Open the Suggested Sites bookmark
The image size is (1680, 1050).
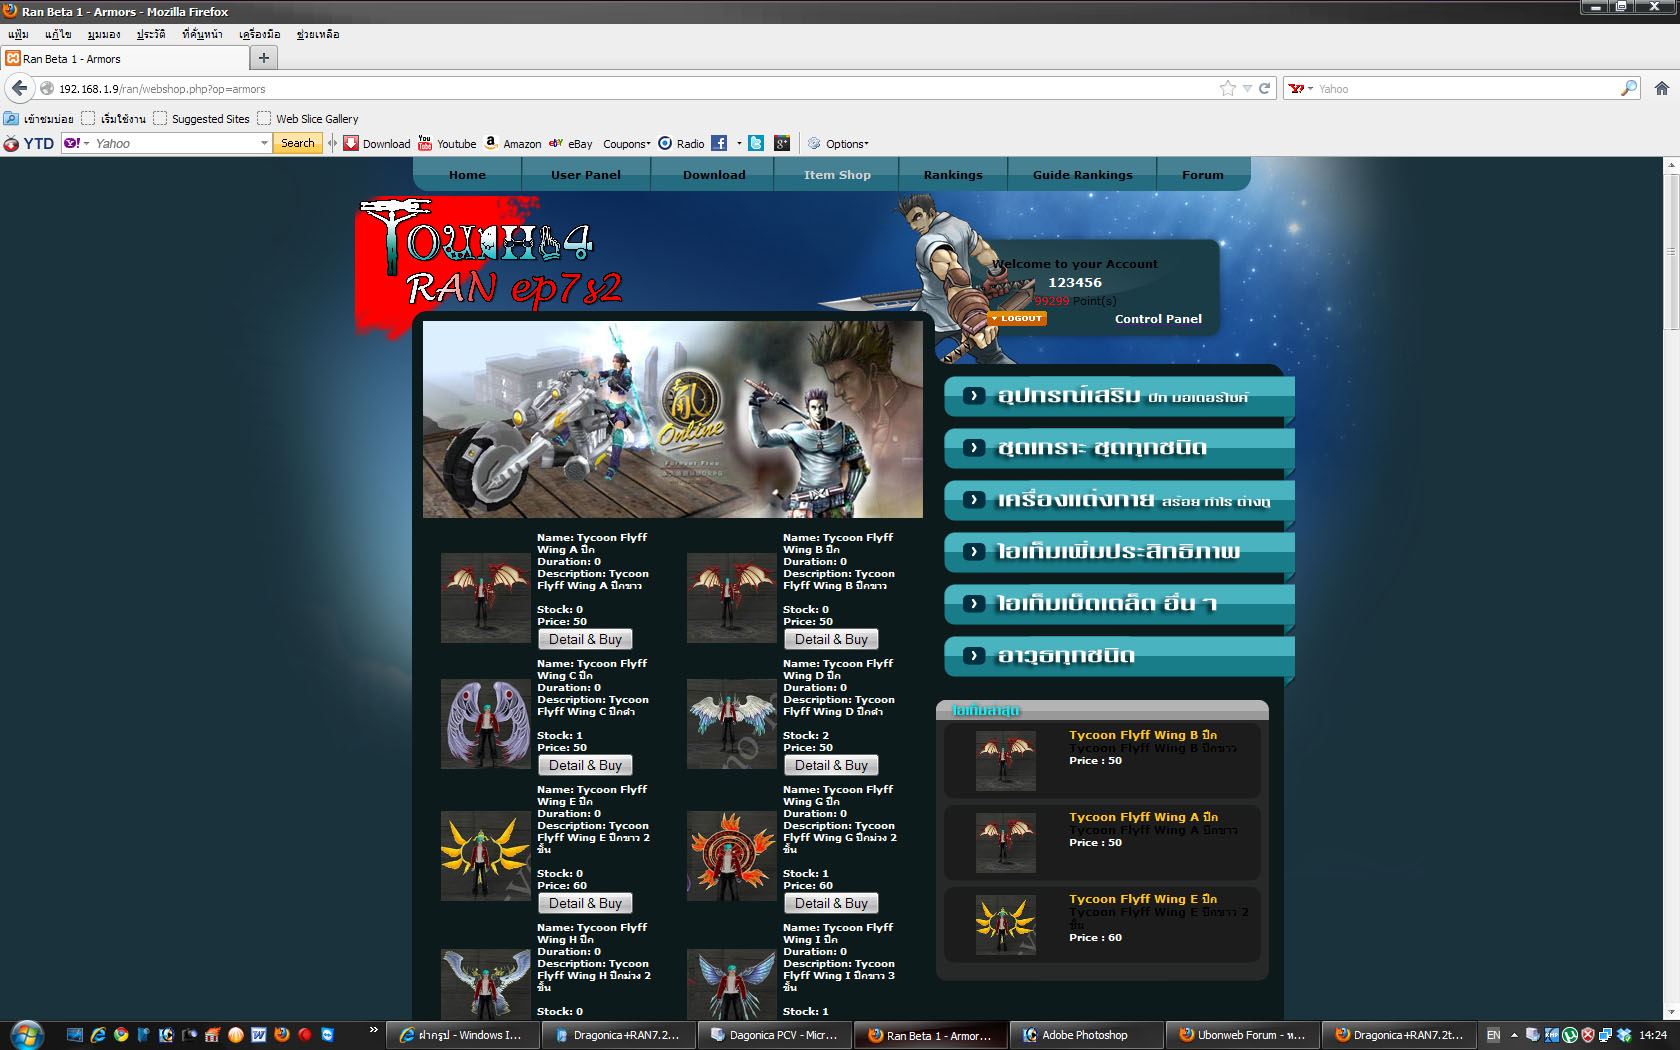click(x=202, y=119)
